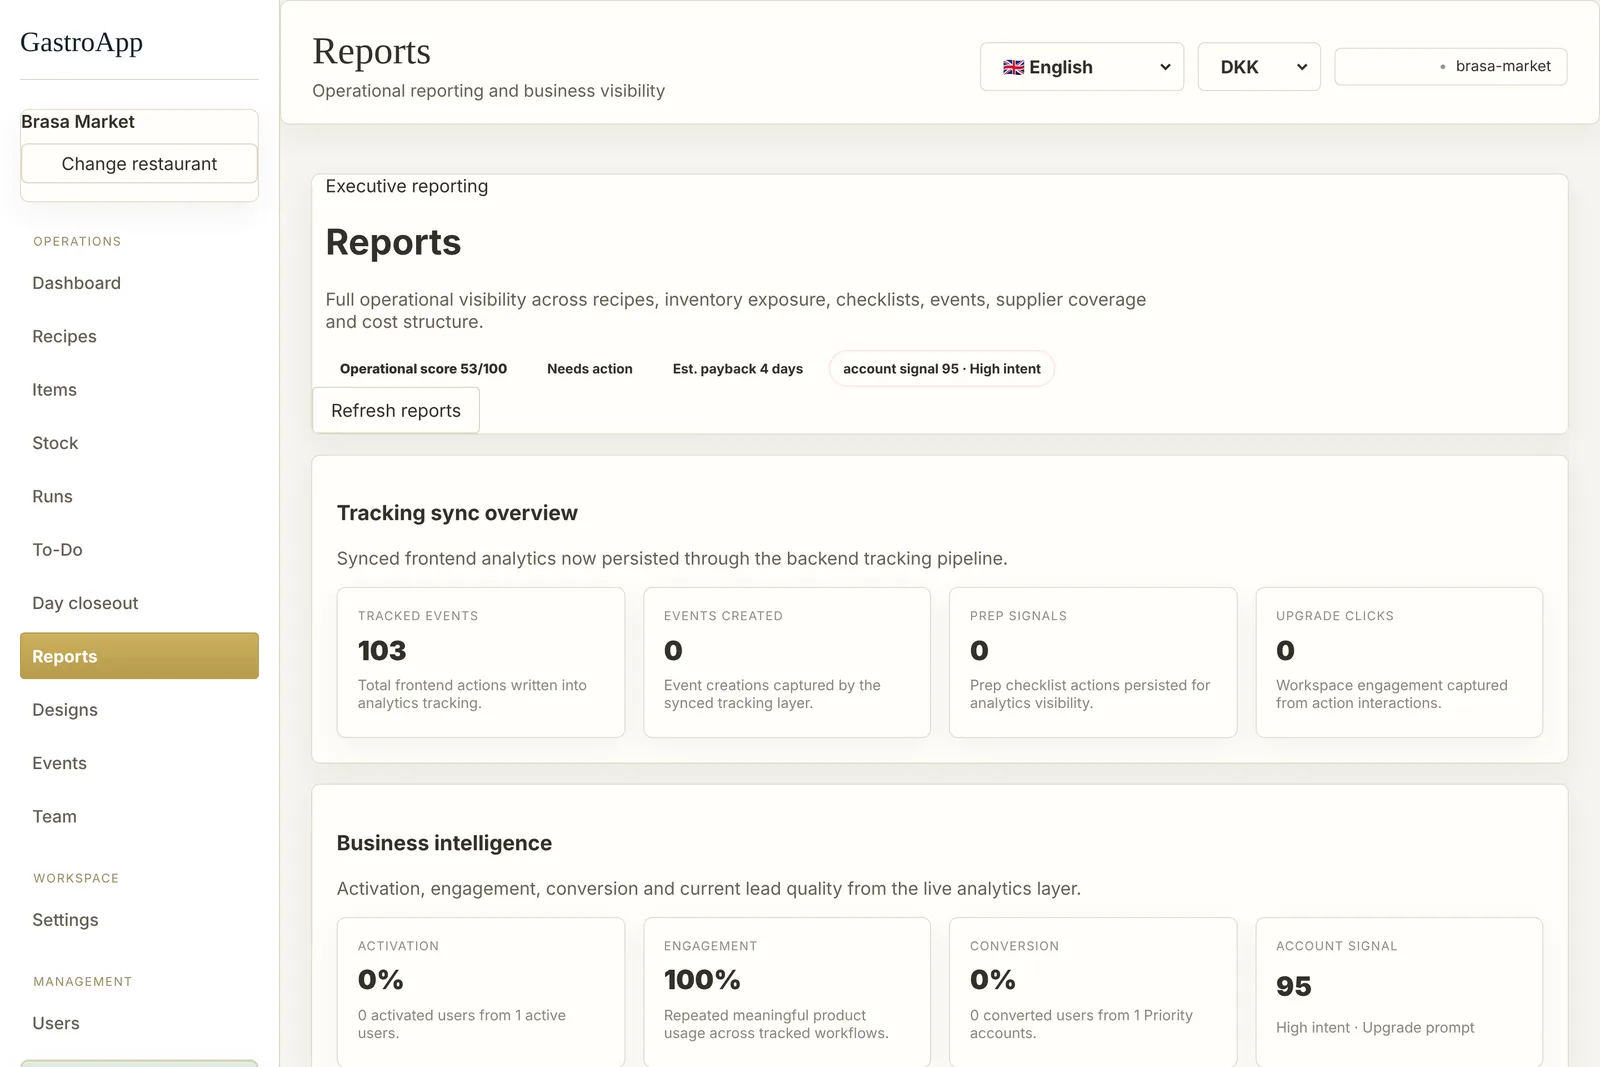Image resolution: width=1600 pixels, height=1067 pixels.
Task: Open the DKK currency dropdown
Action: (1259, 67)
